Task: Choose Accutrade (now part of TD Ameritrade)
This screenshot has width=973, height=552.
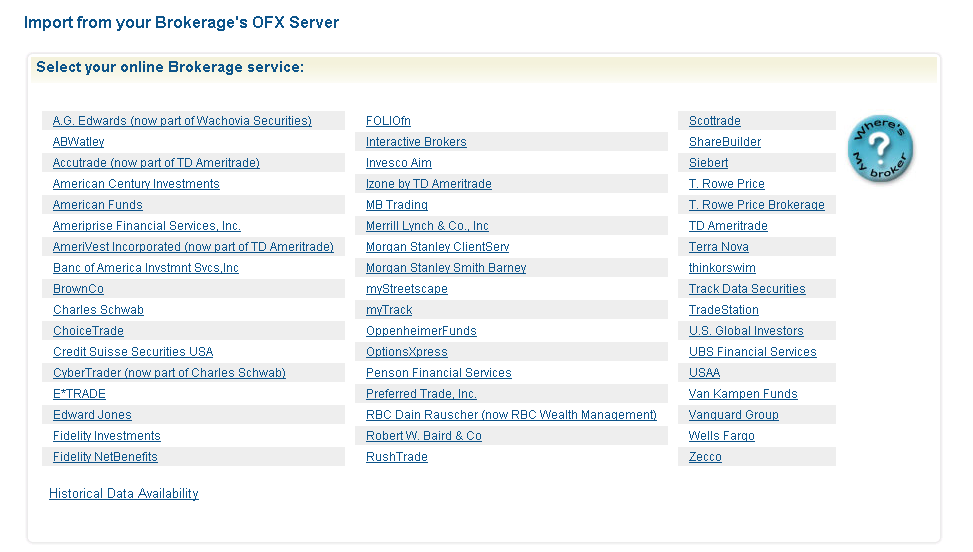Action: coord(156,163)
